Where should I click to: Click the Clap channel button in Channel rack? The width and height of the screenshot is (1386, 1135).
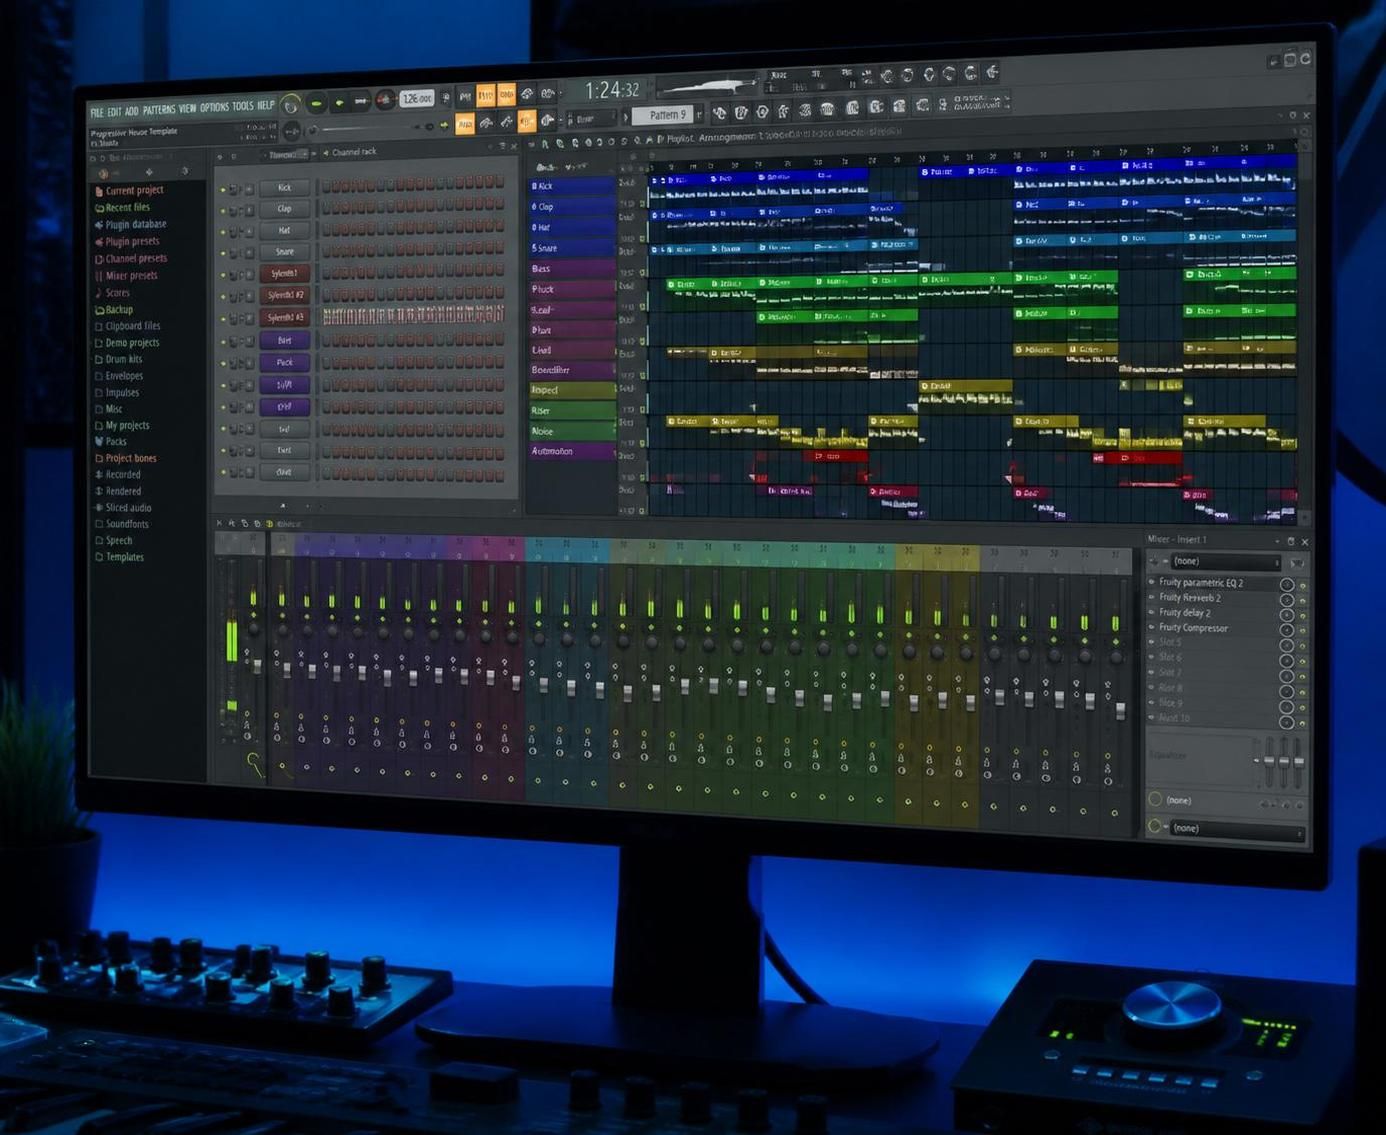coord(284,208)
